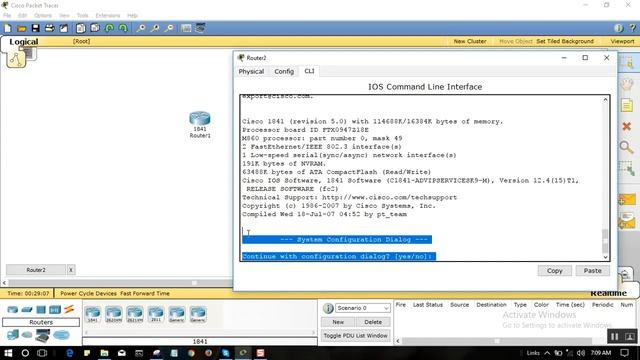640x360 pixels.
Task: Click the New file toolbar icon
Action: click(8, 28)
